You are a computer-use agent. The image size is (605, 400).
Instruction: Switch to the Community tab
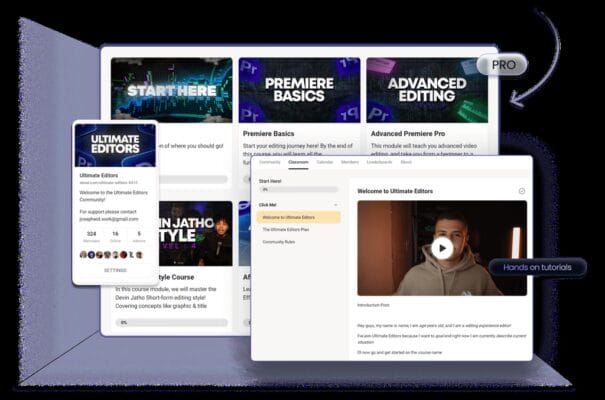click(x=270, y=162)
